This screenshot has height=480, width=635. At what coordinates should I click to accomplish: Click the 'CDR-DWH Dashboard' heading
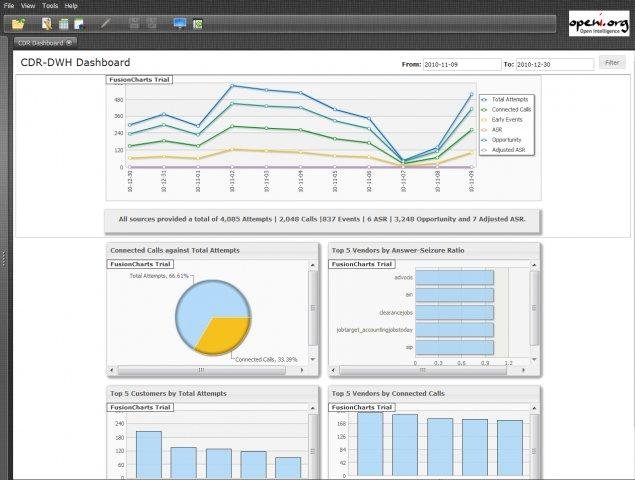click(x=75, y=62)
